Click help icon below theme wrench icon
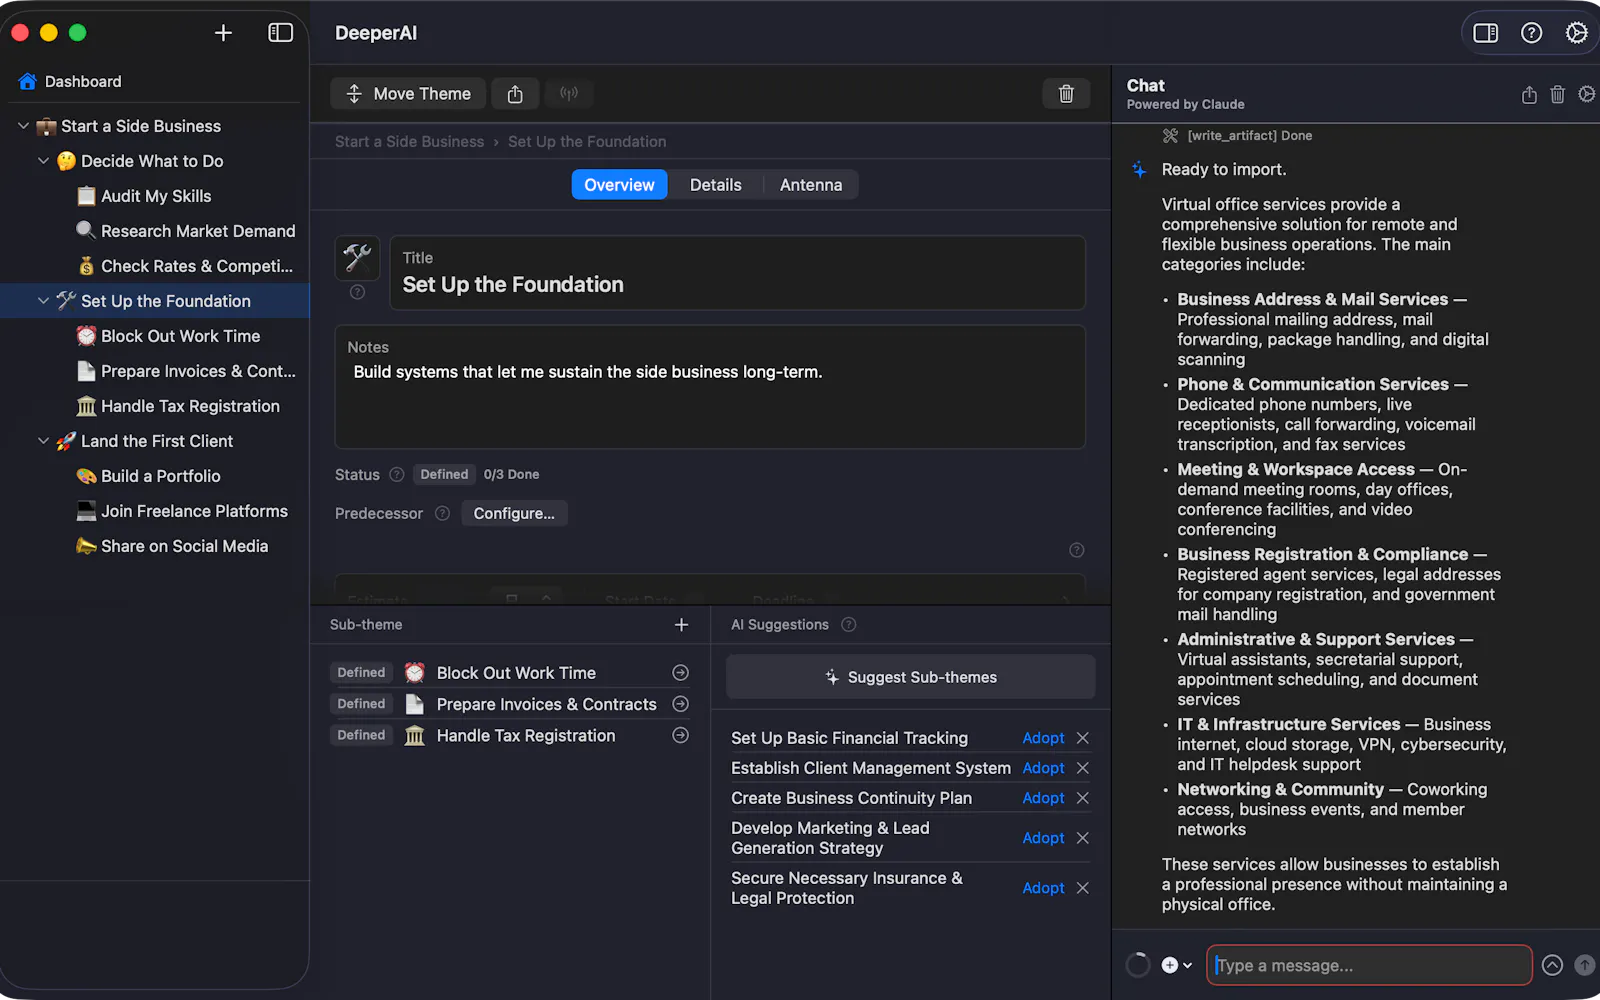The height and width of the screenshot is (1000, 1600). coord(357,292)
